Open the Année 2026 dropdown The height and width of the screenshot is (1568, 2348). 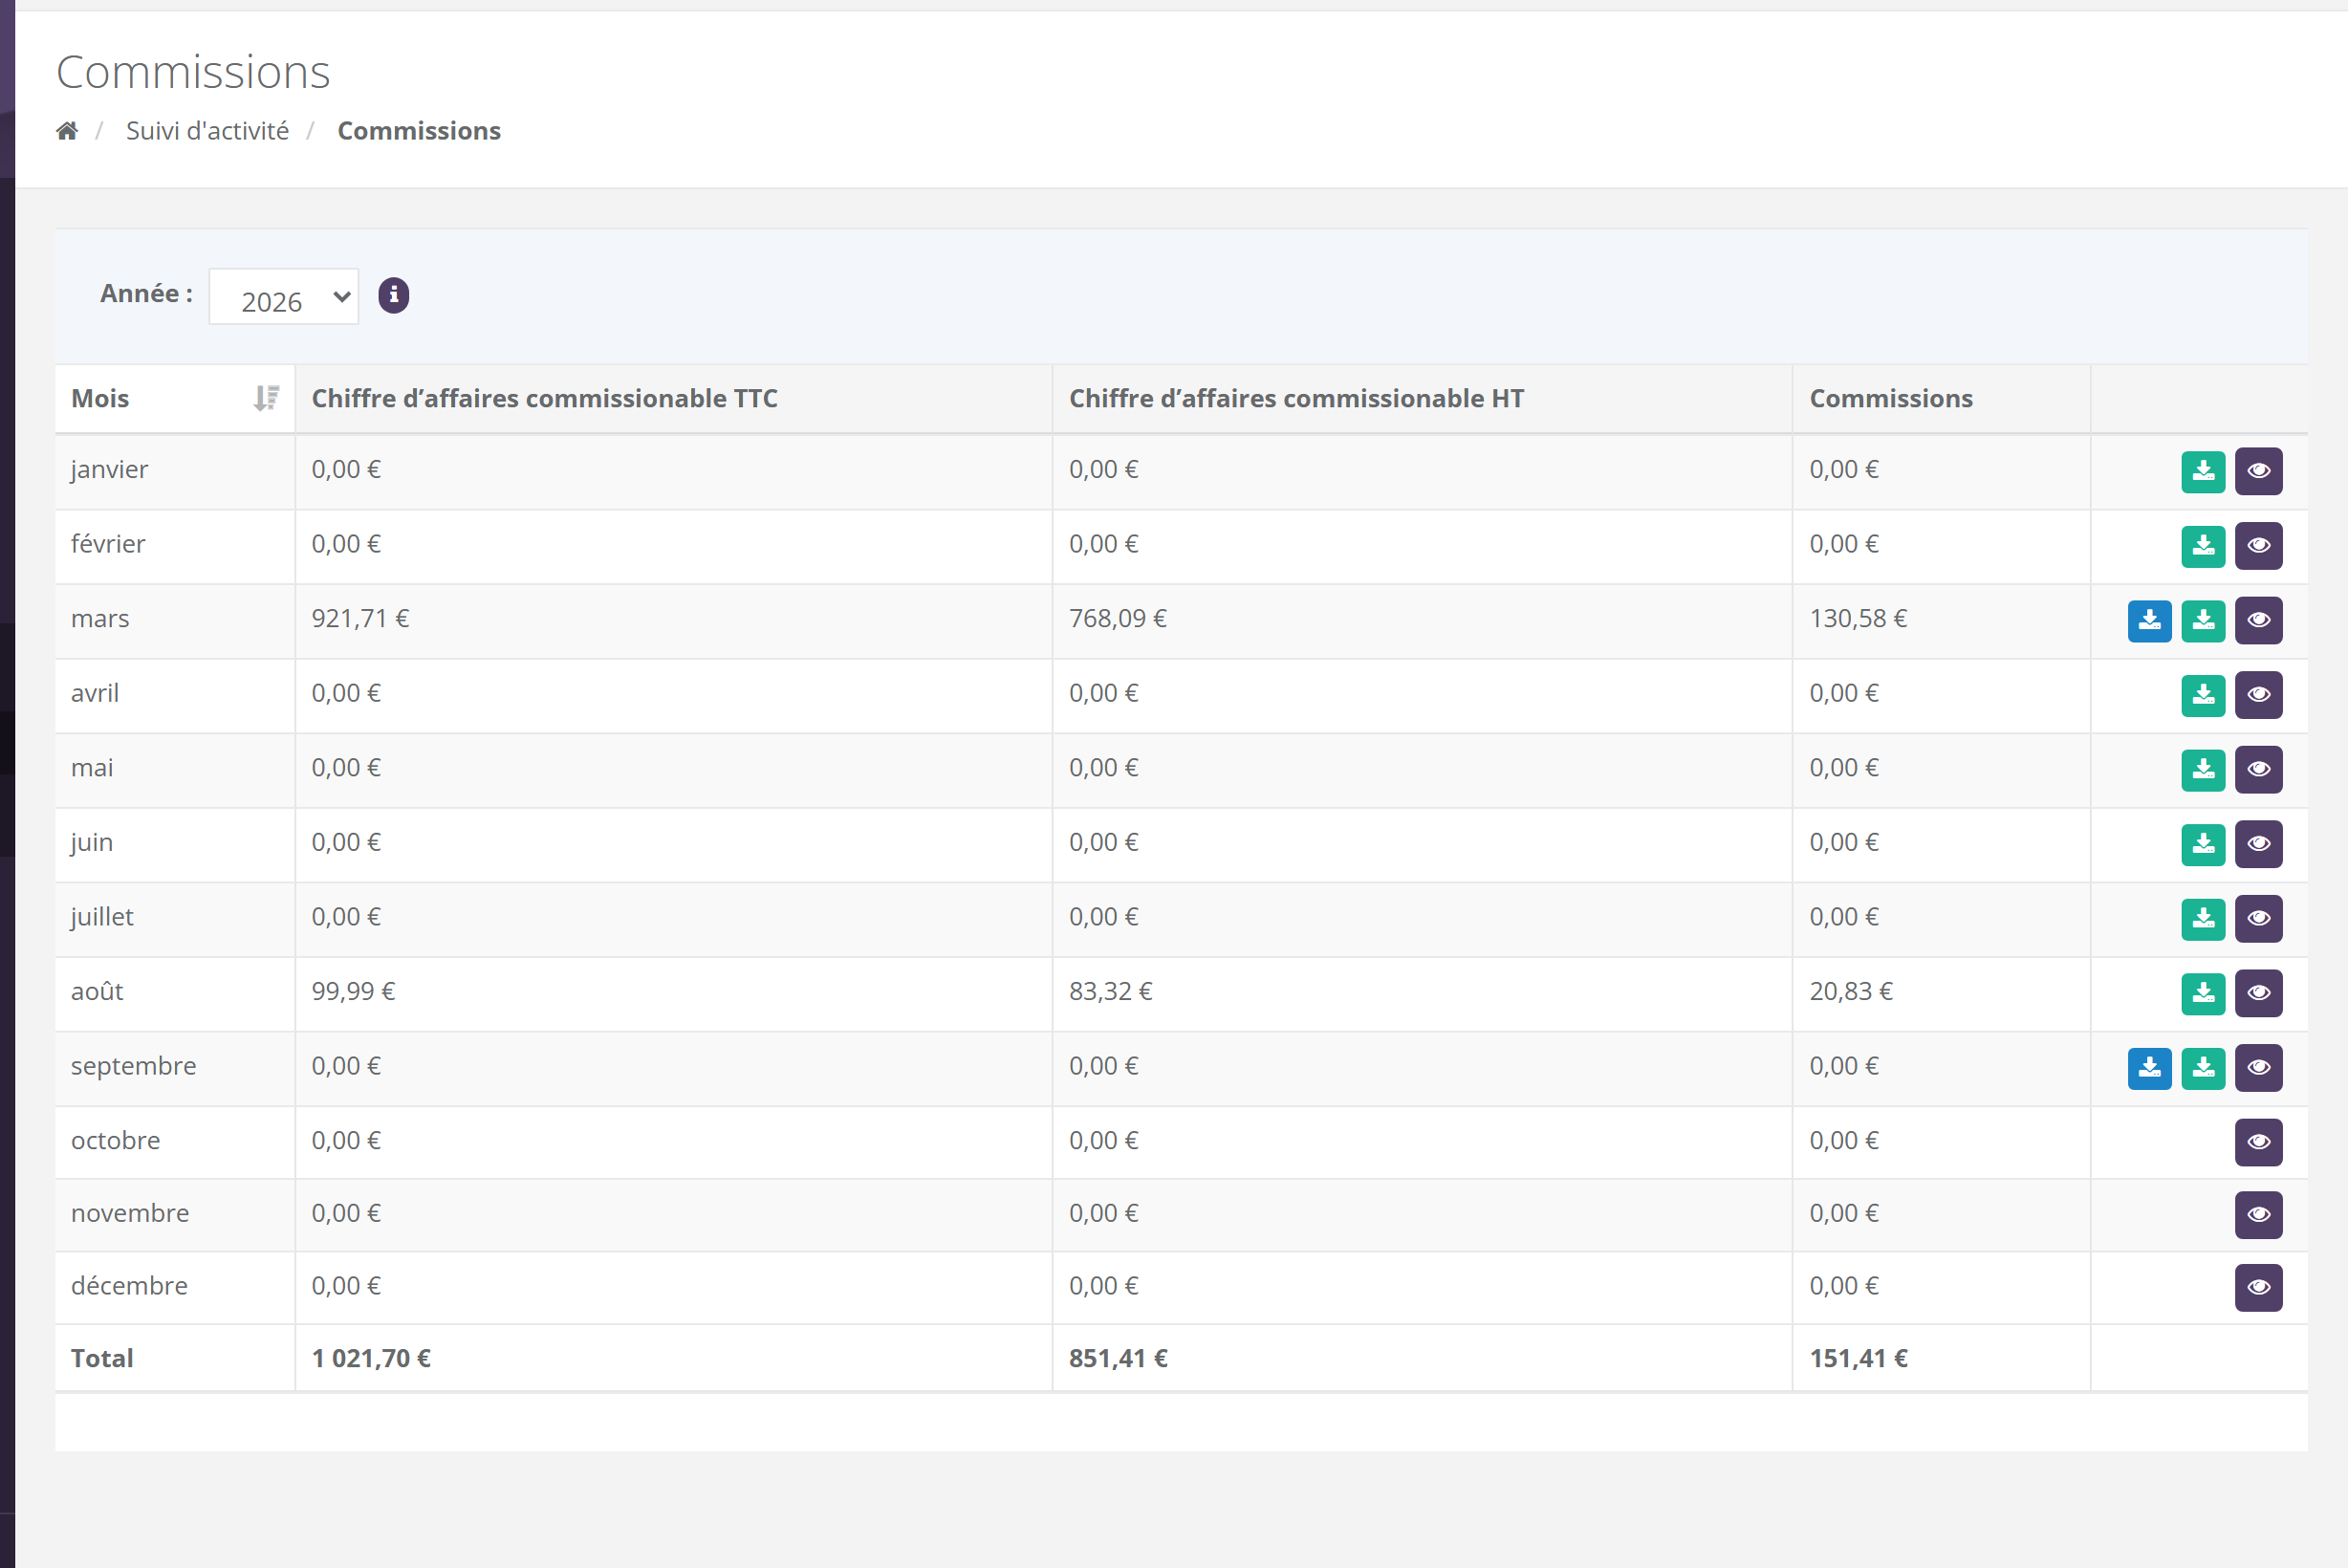click(284, 297)
